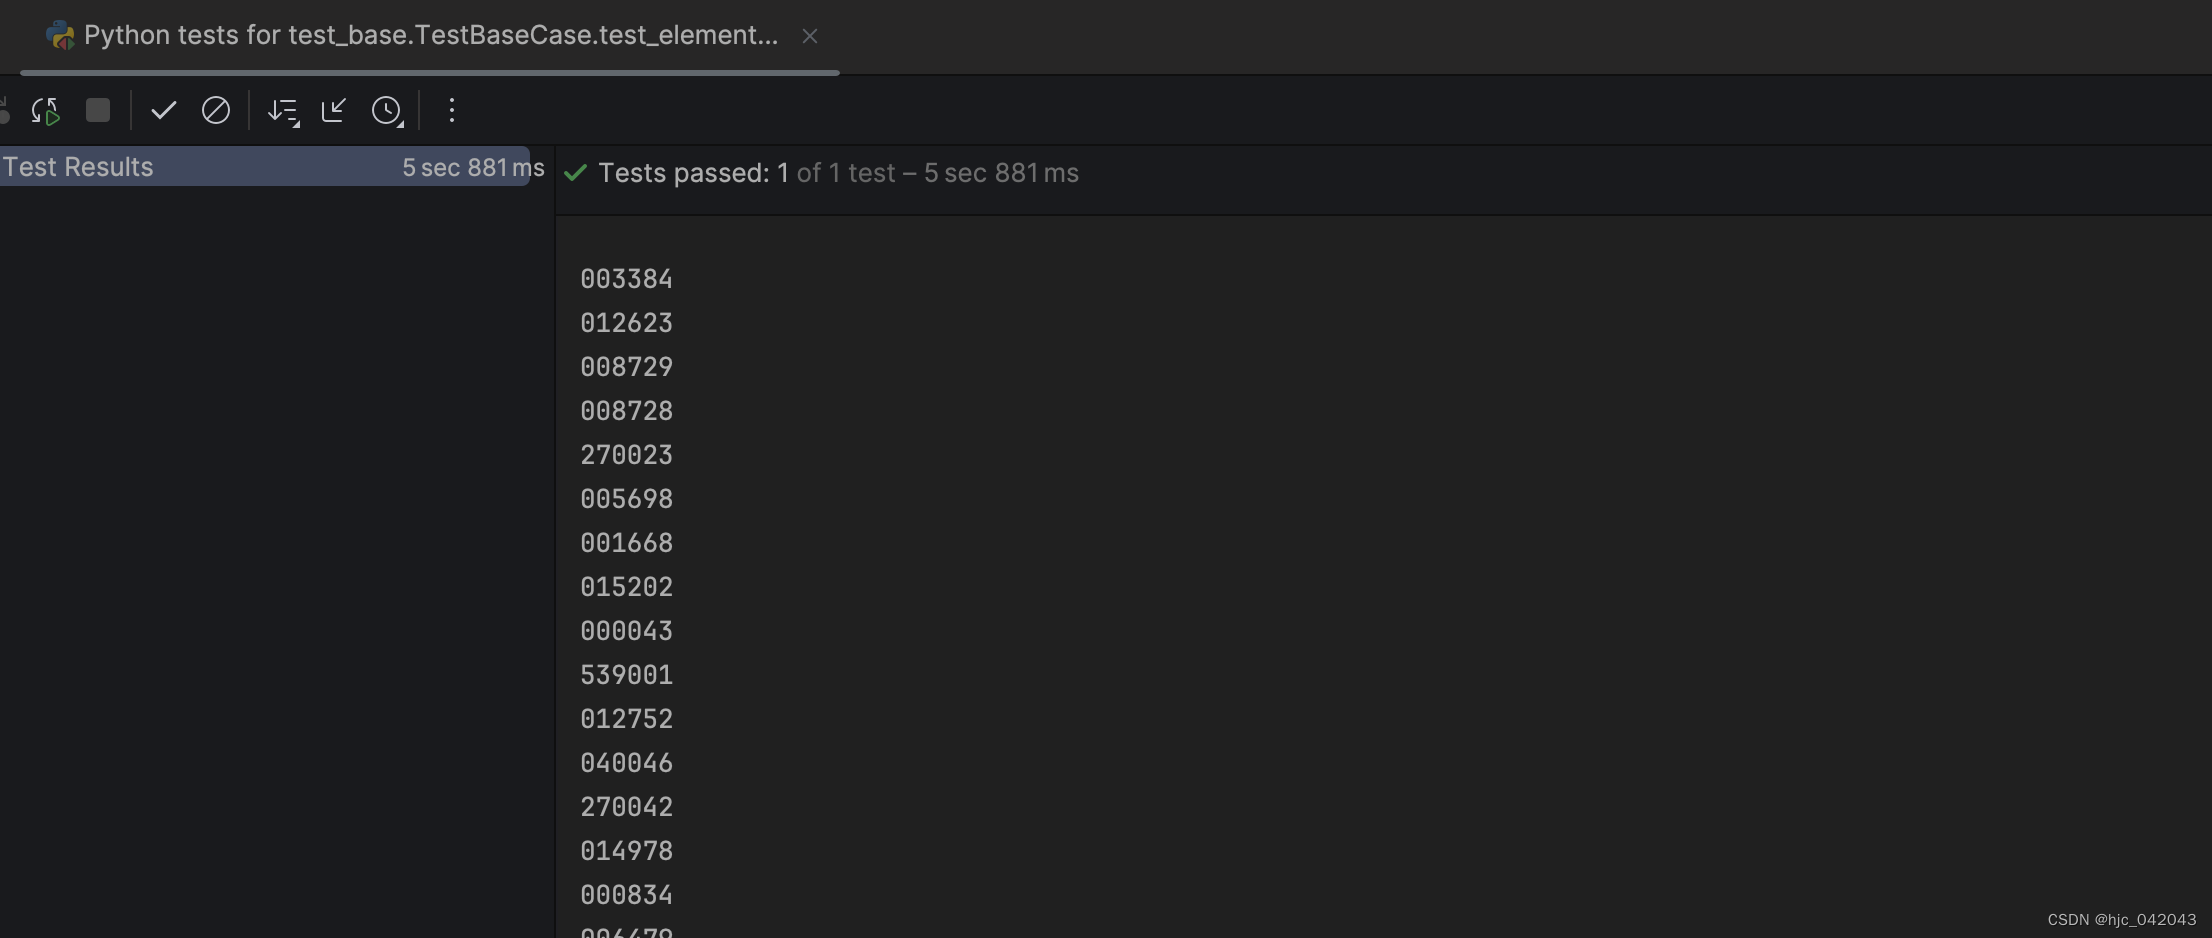Click output line 000834
The height and width of the screenshot is (938, 2212).
click(x=627, y=895)
